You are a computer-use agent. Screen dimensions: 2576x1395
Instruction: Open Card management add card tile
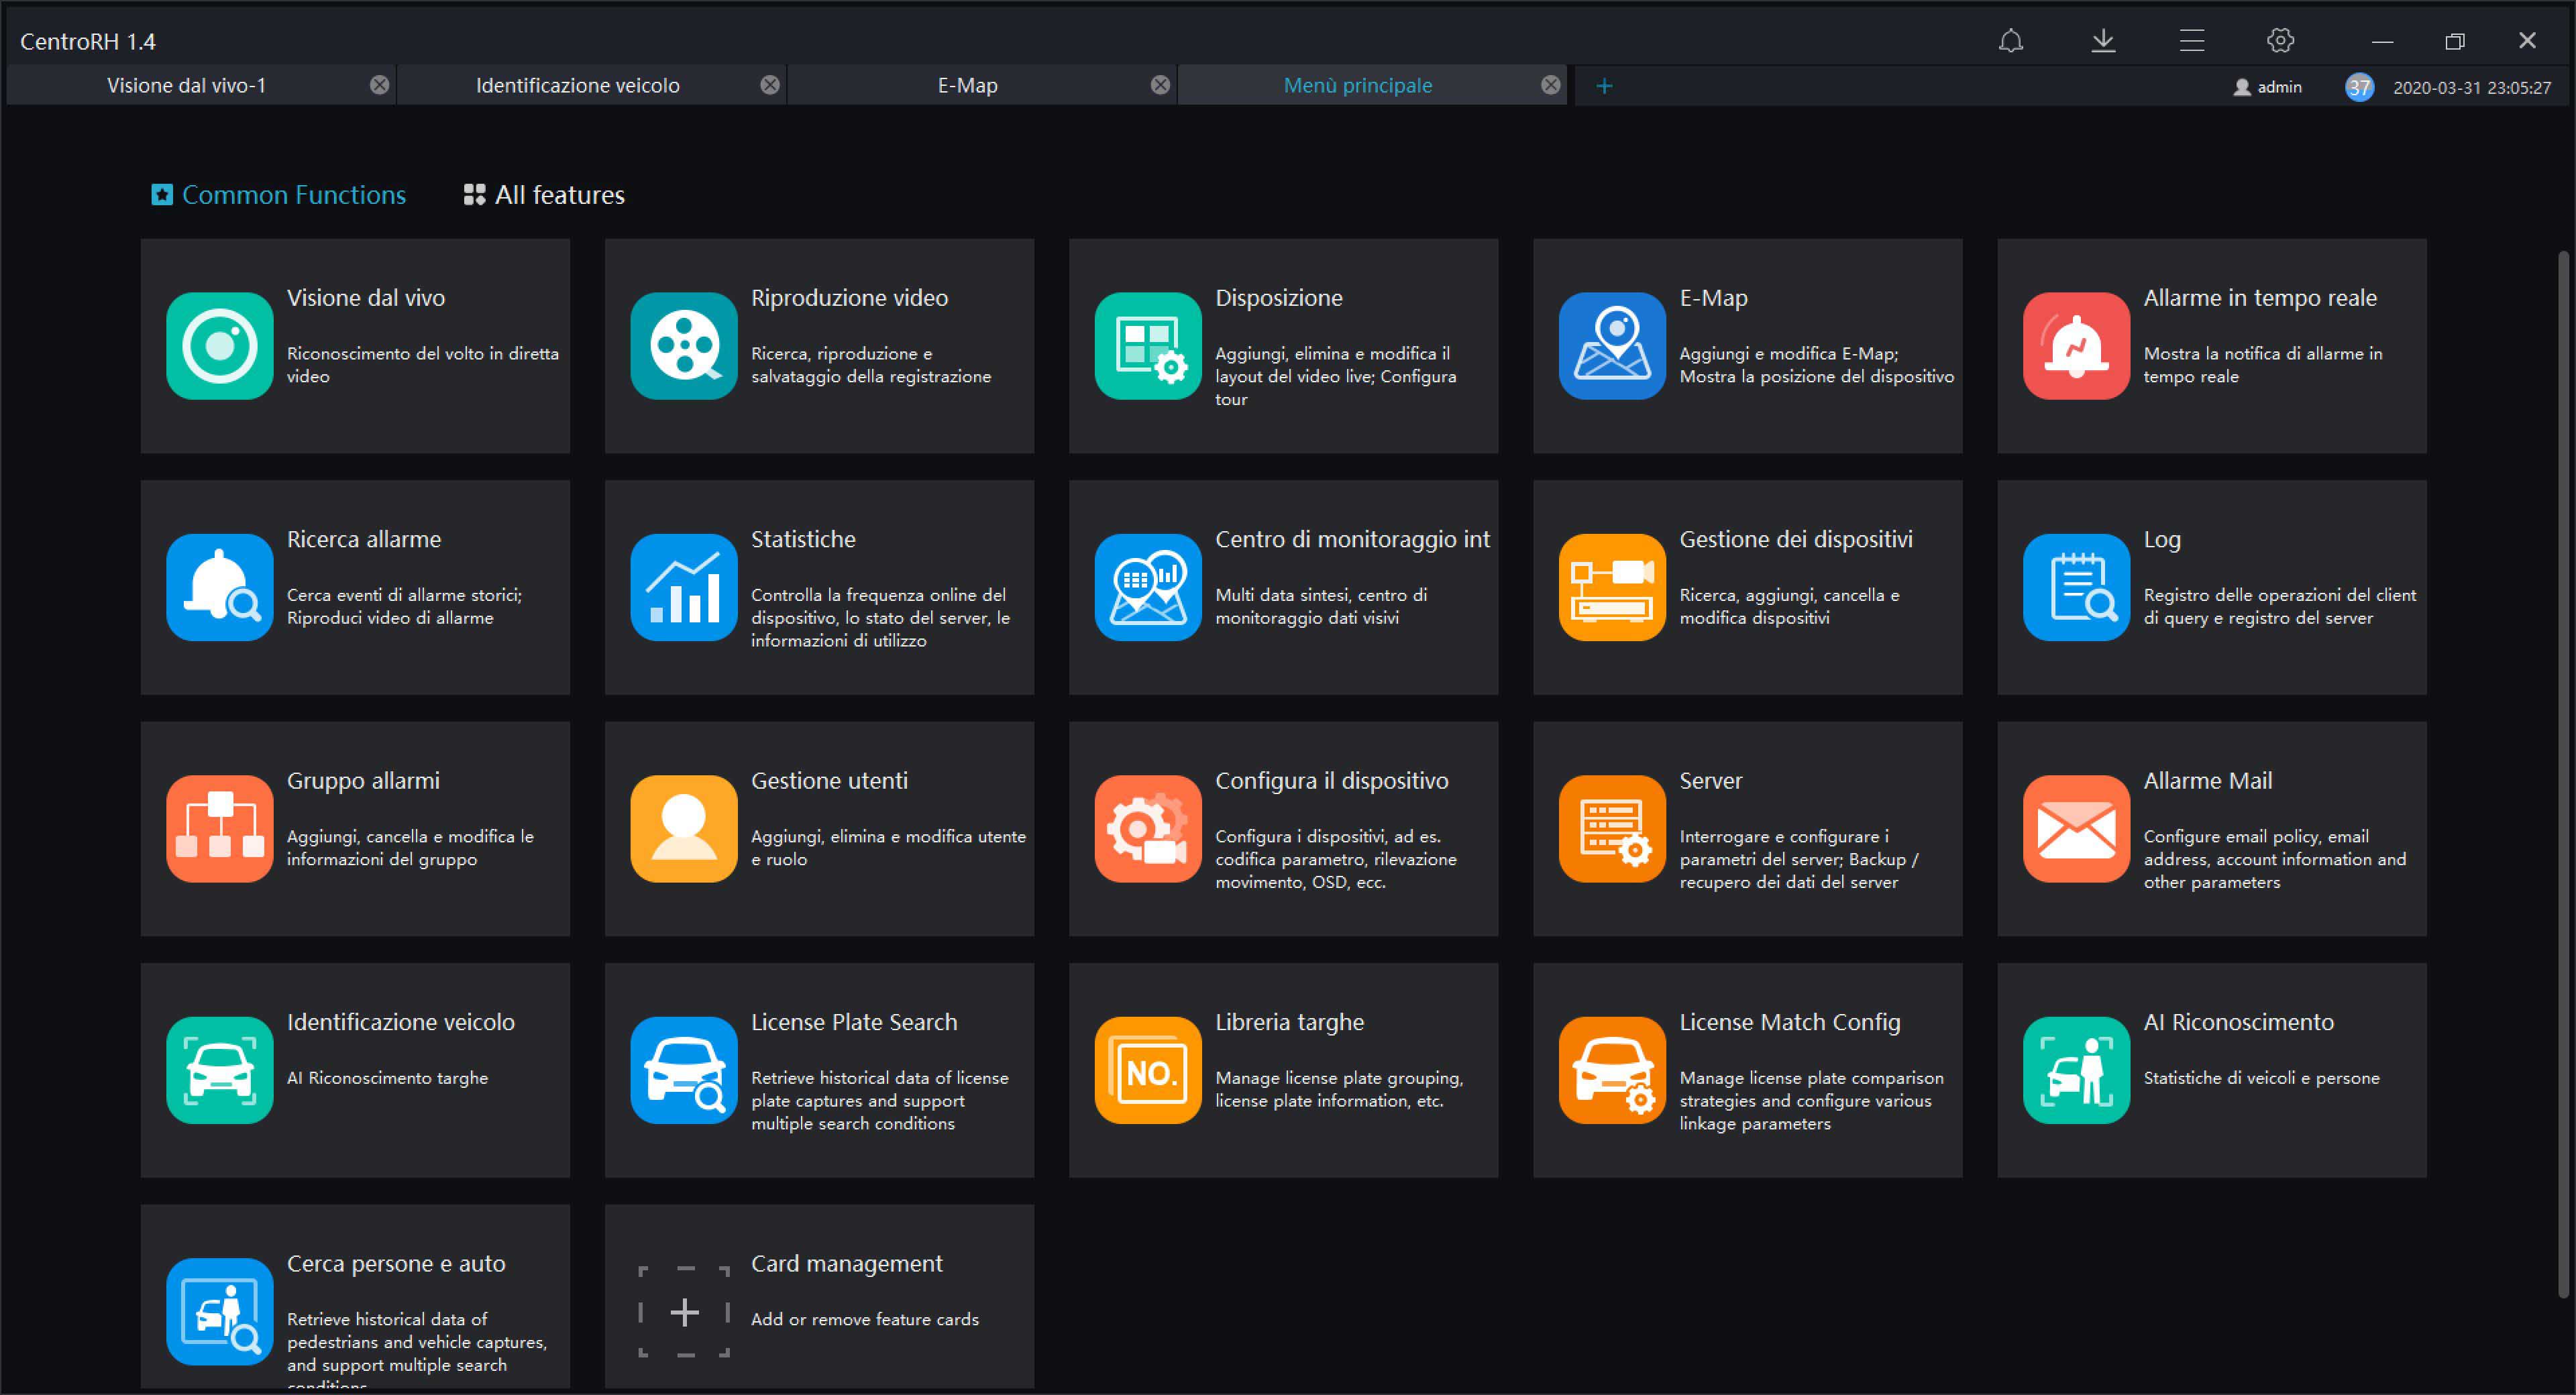[684, 1311]
